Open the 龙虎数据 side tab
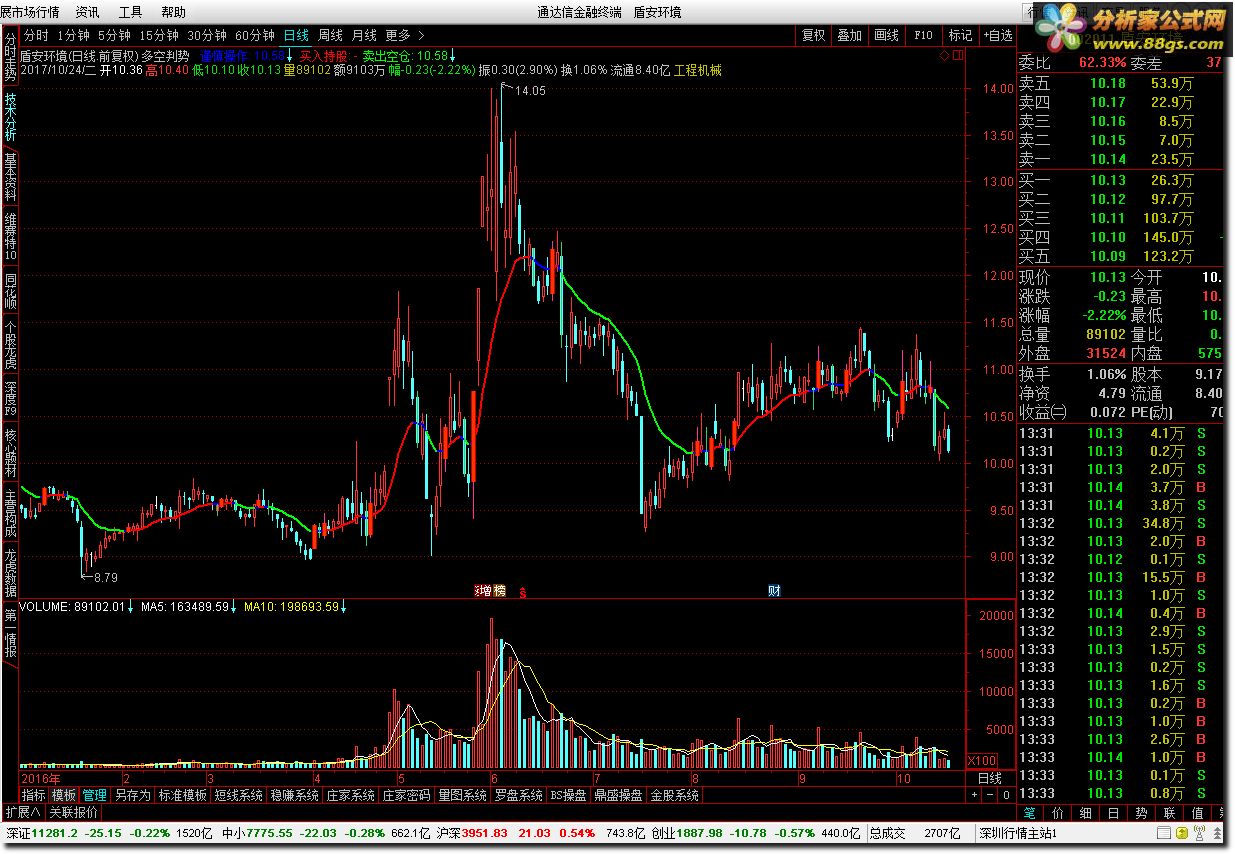The image size is (1235, 854). point(10,573)
